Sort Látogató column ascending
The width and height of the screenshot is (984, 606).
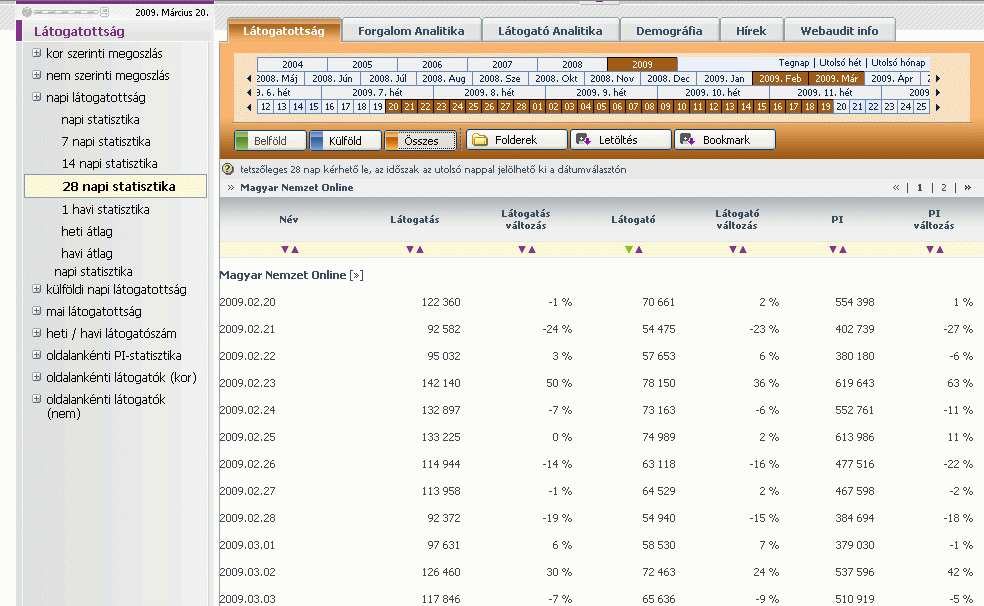point(639,250)
